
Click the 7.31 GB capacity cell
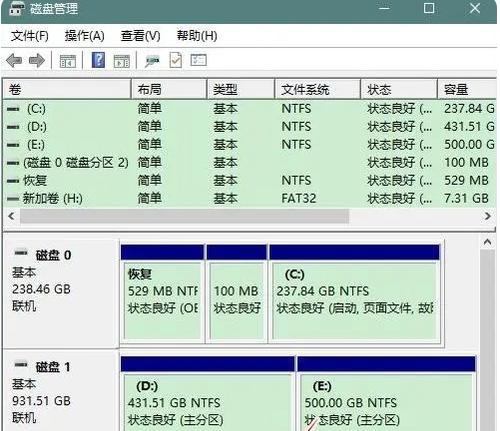(x=466, y=199)
